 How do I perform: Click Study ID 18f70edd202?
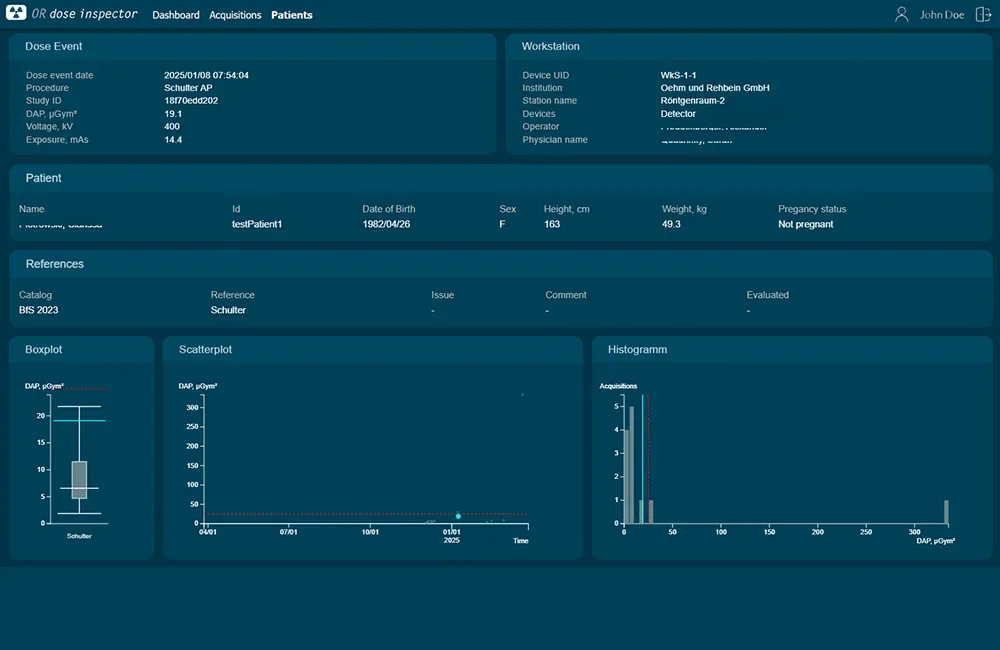[191, 101]
